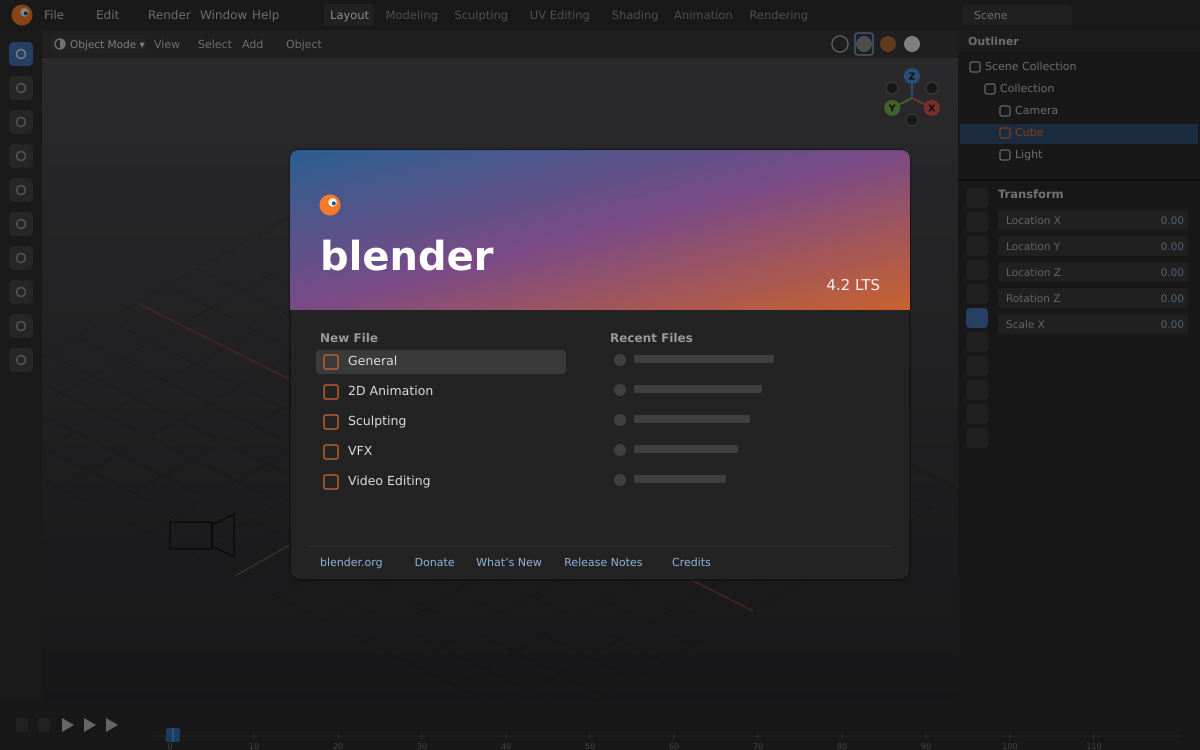Open the viewport View menu
The width and height of the screenshot is (1200, 750).
tap(167, 44)
